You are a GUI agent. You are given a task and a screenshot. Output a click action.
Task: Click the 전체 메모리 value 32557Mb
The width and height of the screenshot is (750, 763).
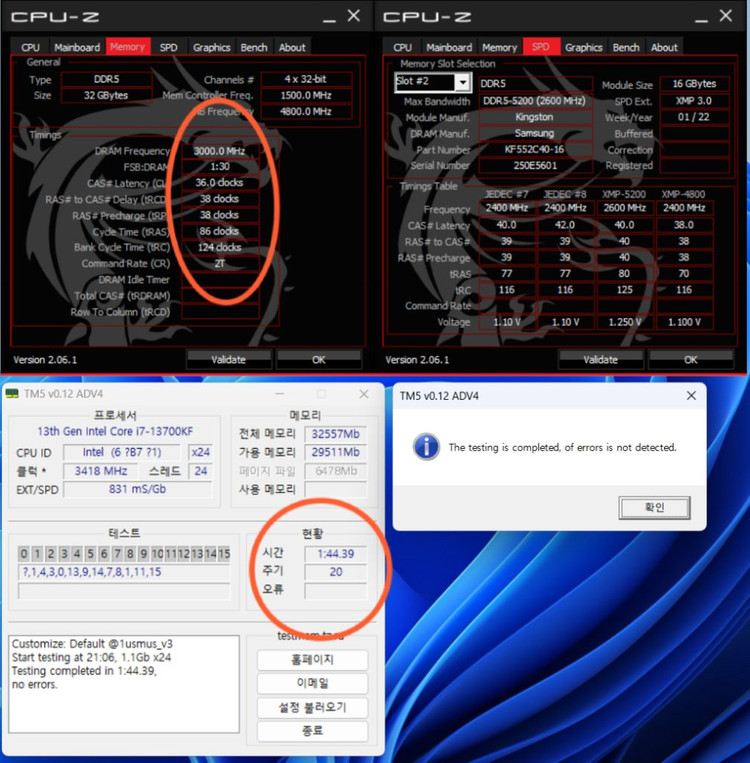pos(335,434)
